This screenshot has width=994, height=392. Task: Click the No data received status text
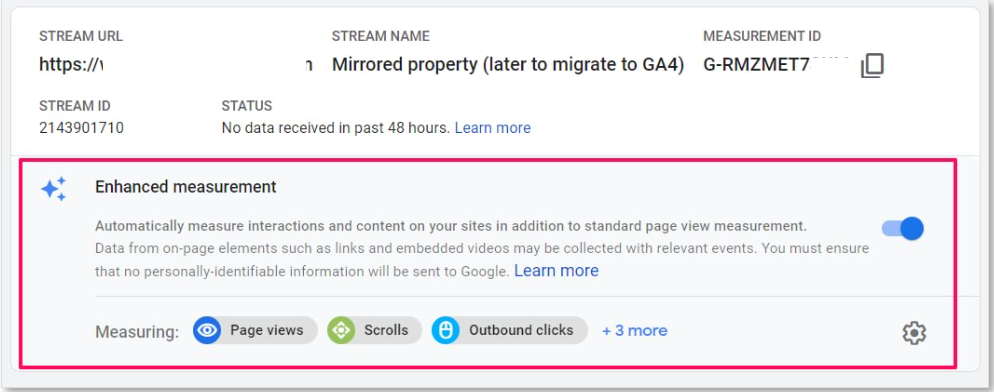335,127
